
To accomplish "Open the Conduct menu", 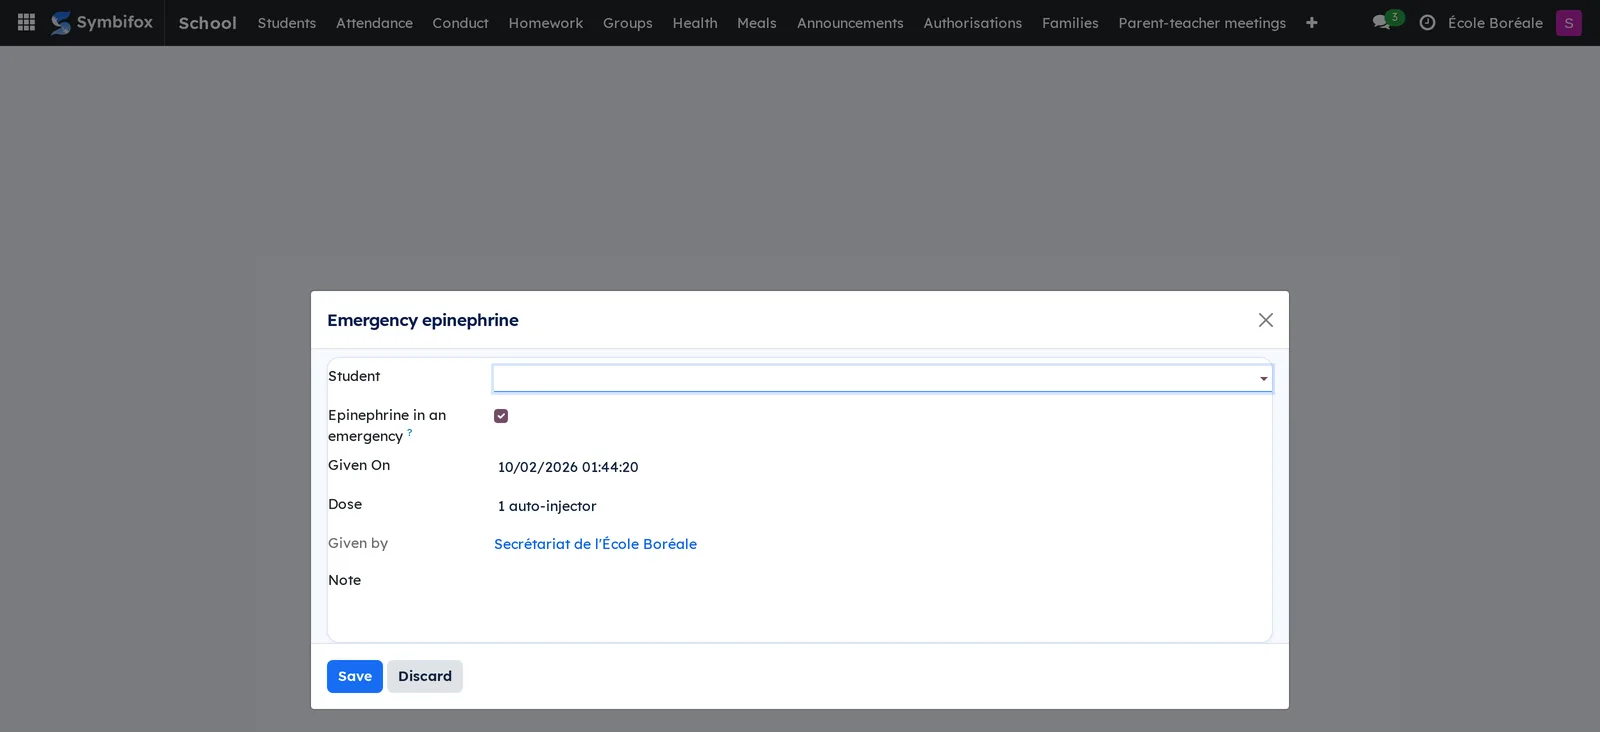I will [x=460, y=23].
